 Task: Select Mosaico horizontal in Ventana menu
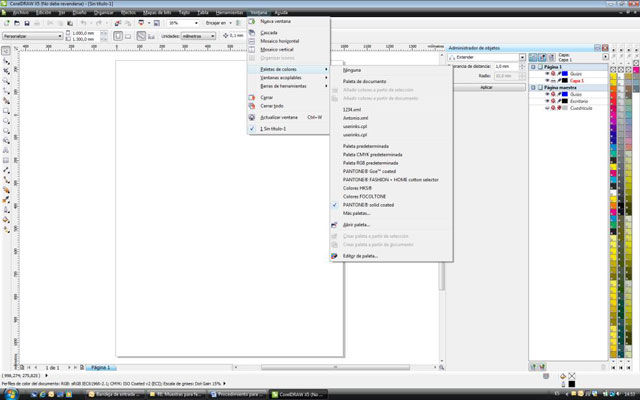[x=280, y=41]
